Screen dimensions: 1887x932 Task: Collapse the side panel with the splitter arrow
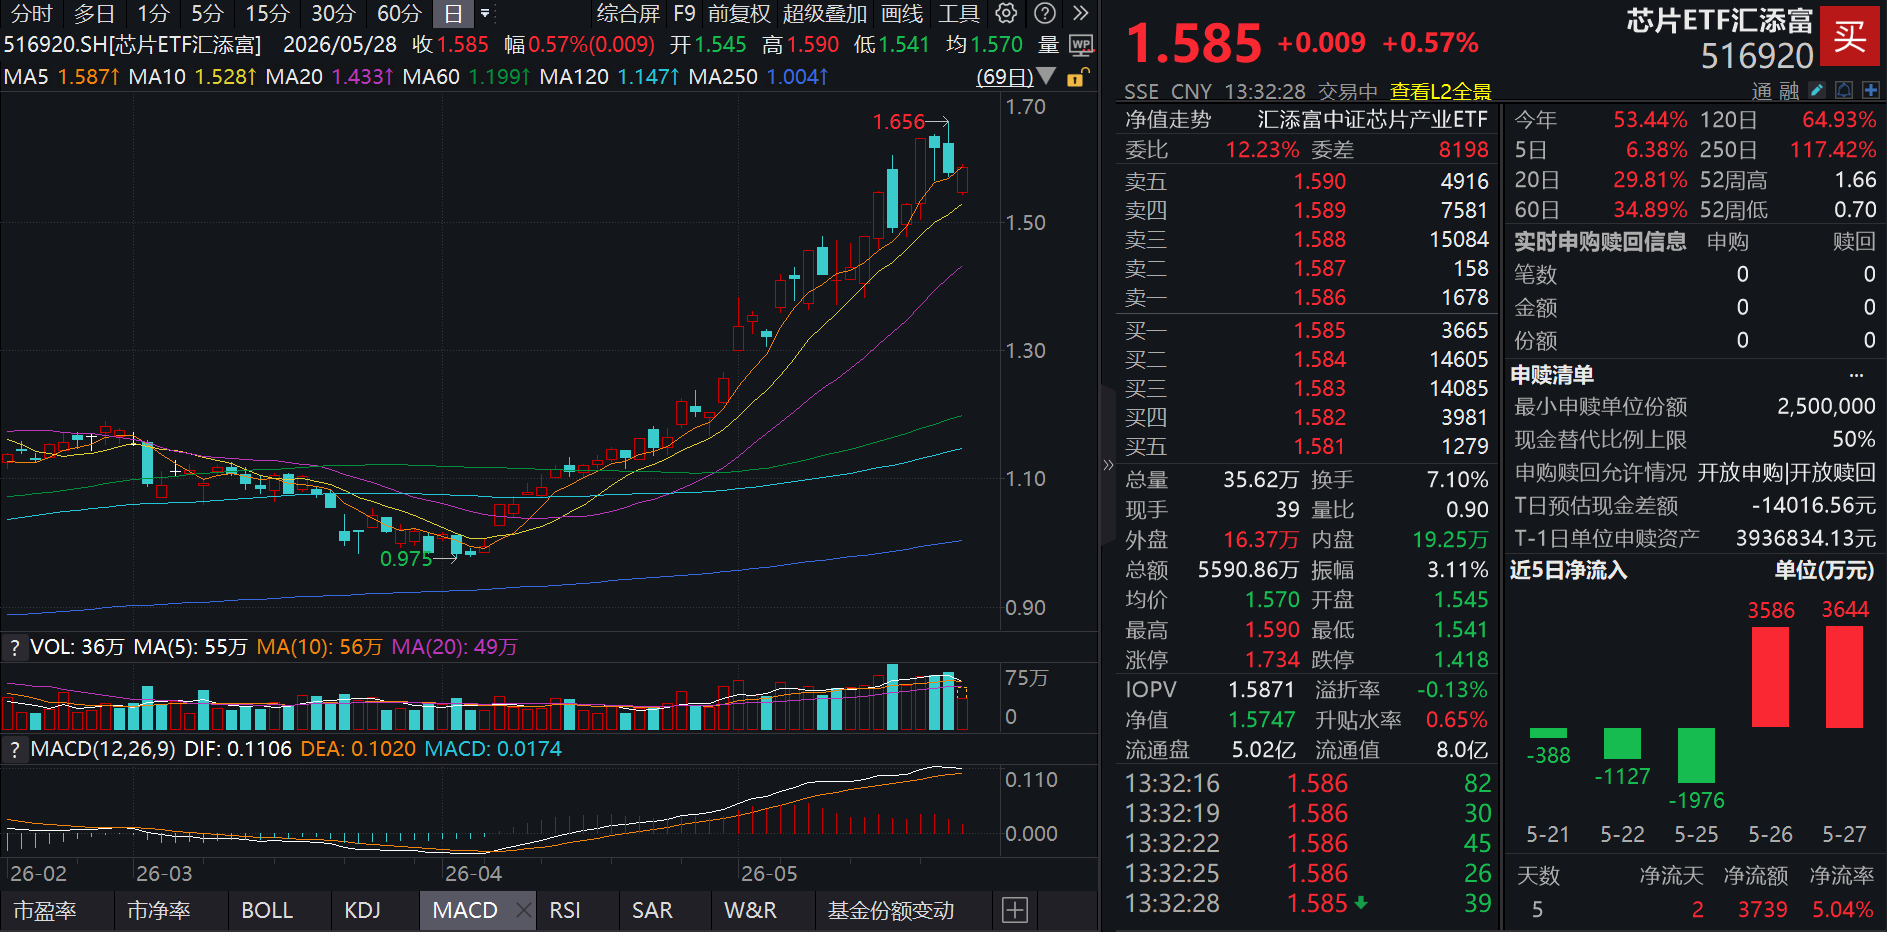pos(1108,465)
